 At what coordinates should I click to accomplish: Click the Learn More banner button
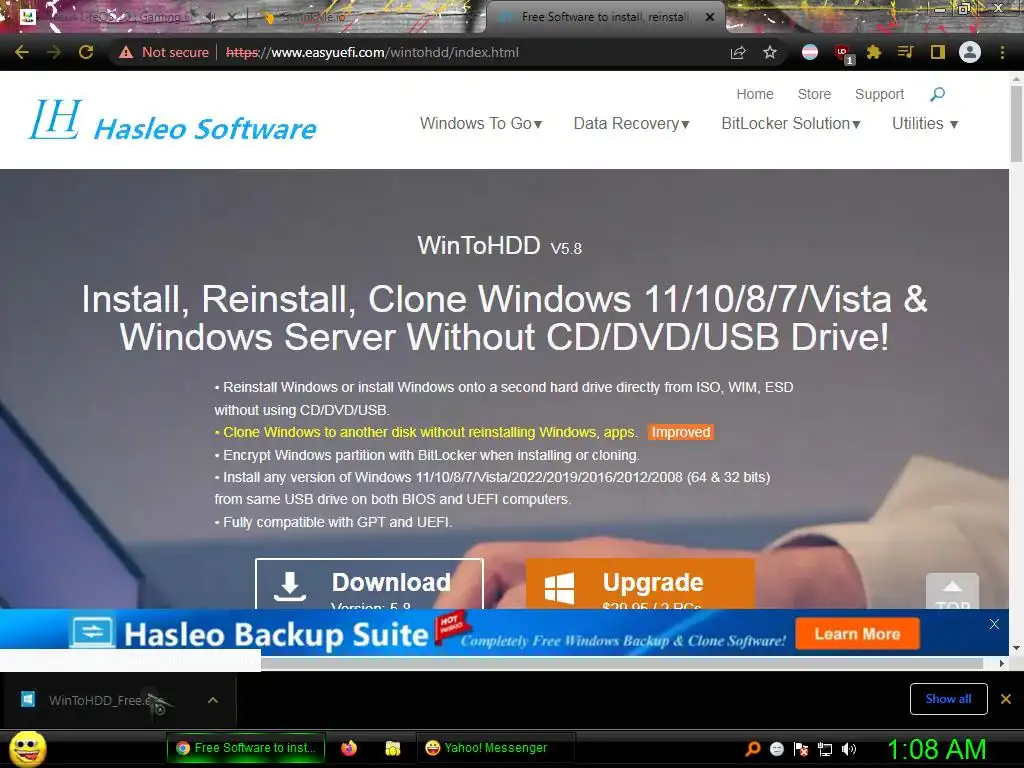[857, 633]
